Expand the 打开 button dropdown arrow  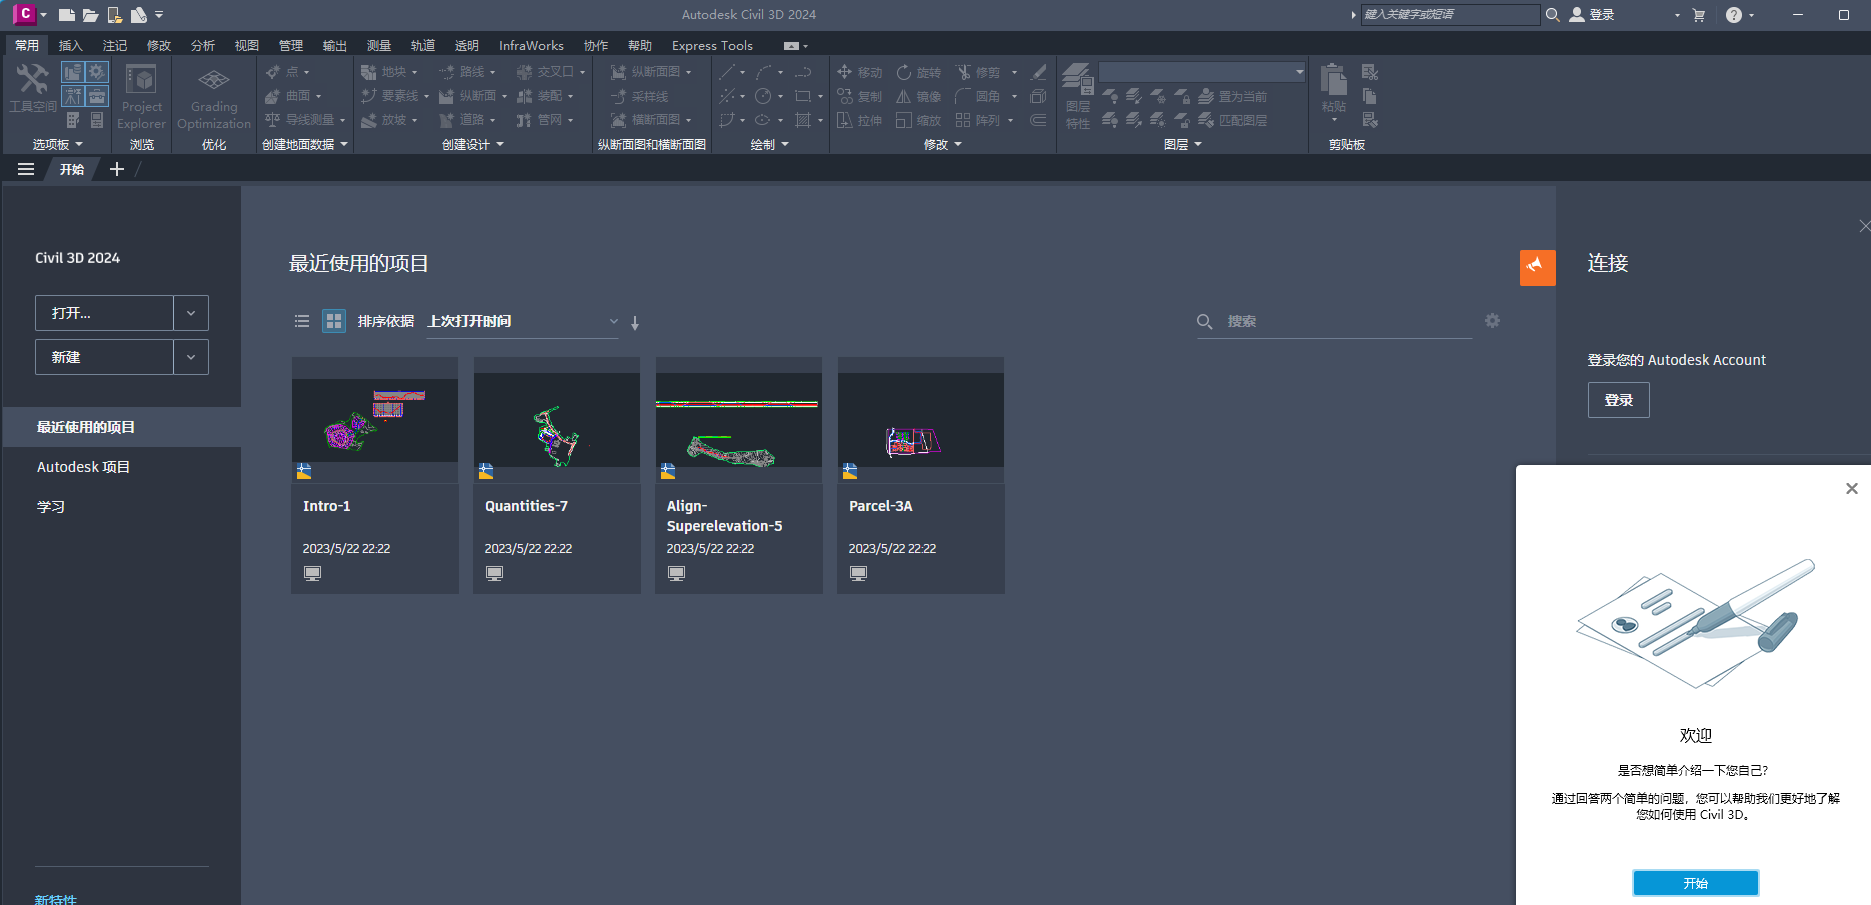[191, 313]
